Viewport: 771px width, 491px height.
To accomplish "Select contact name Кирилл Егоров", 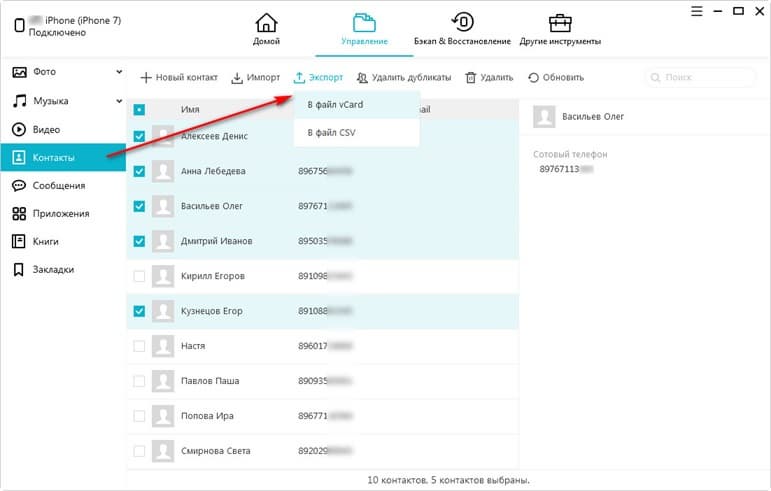I will 212,276.
